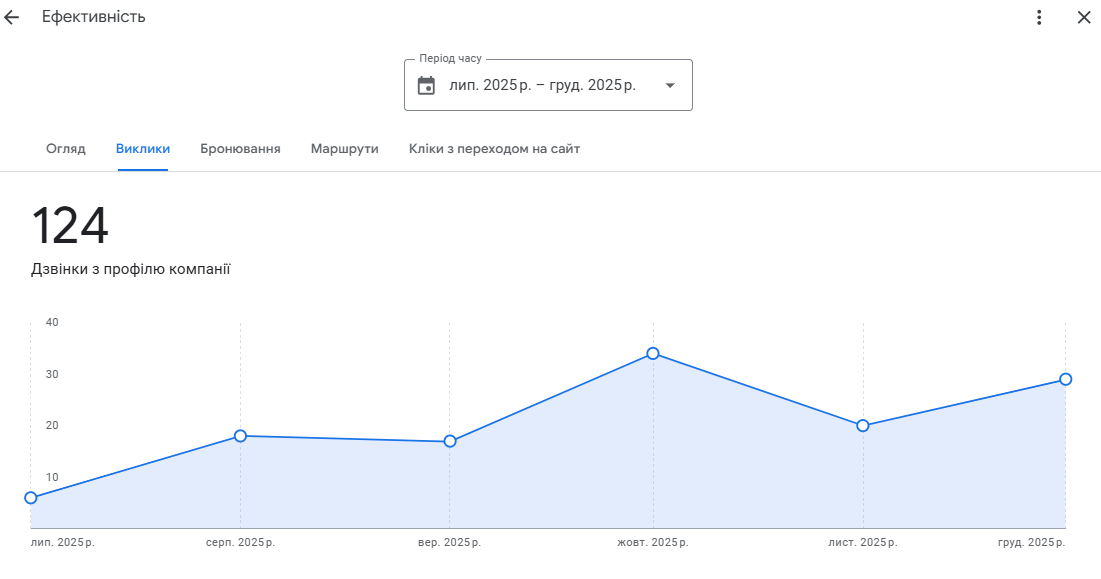Screen dimensions: 1101x579
Task: Click the лист. 2025 chart point
Action: [x=863, y=426]
